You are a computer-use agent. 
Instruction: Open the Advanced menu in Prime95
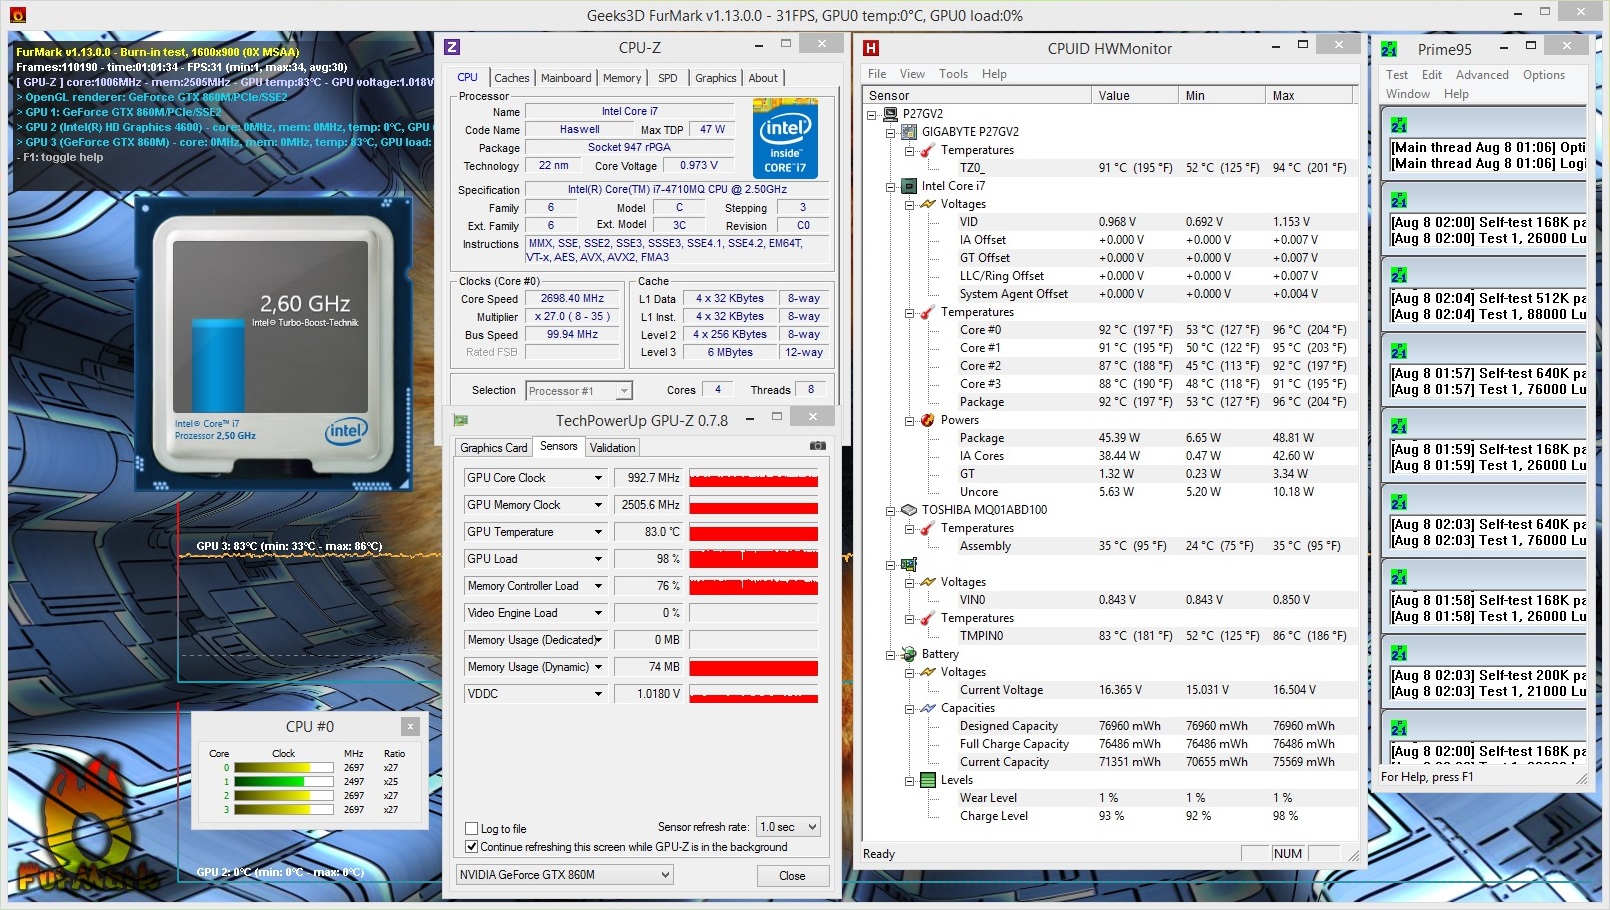point(1482,75)
